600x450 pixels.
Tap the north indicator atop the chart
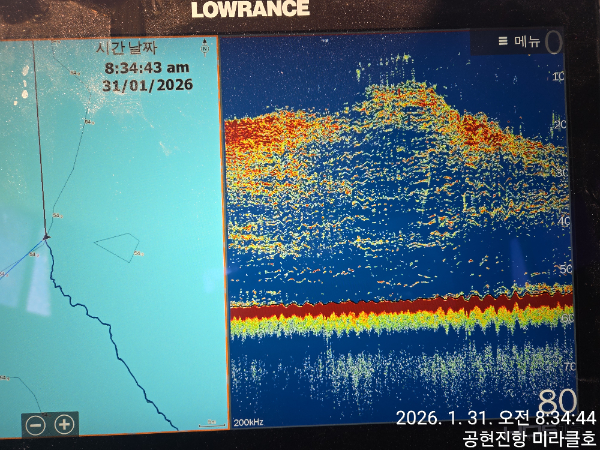tap(204, 46)
